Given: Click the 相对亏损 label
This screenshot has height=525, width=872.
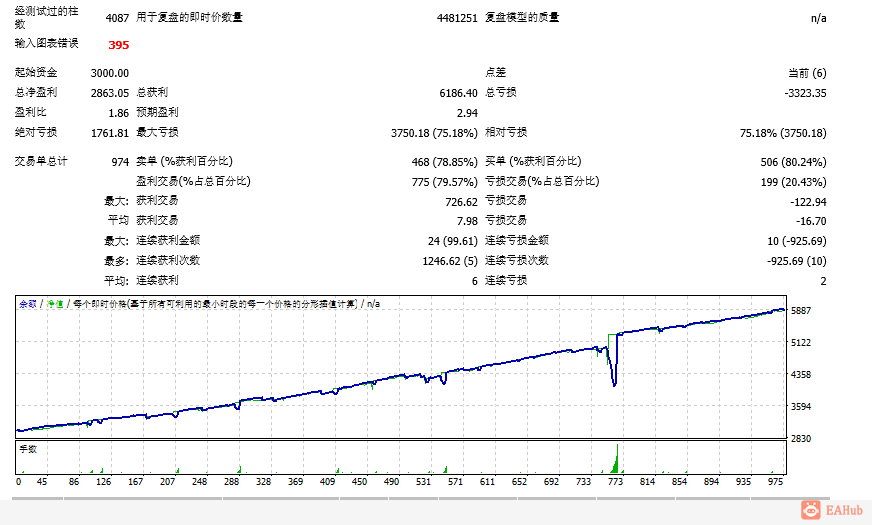Looking at the screenshot, I should pyautogui.click(x=506, y=132).
